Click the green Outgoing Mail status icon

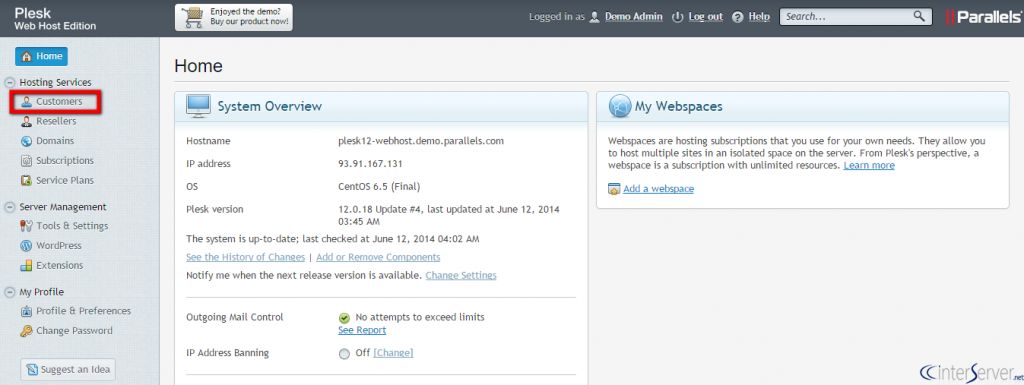tap(345, 318)
